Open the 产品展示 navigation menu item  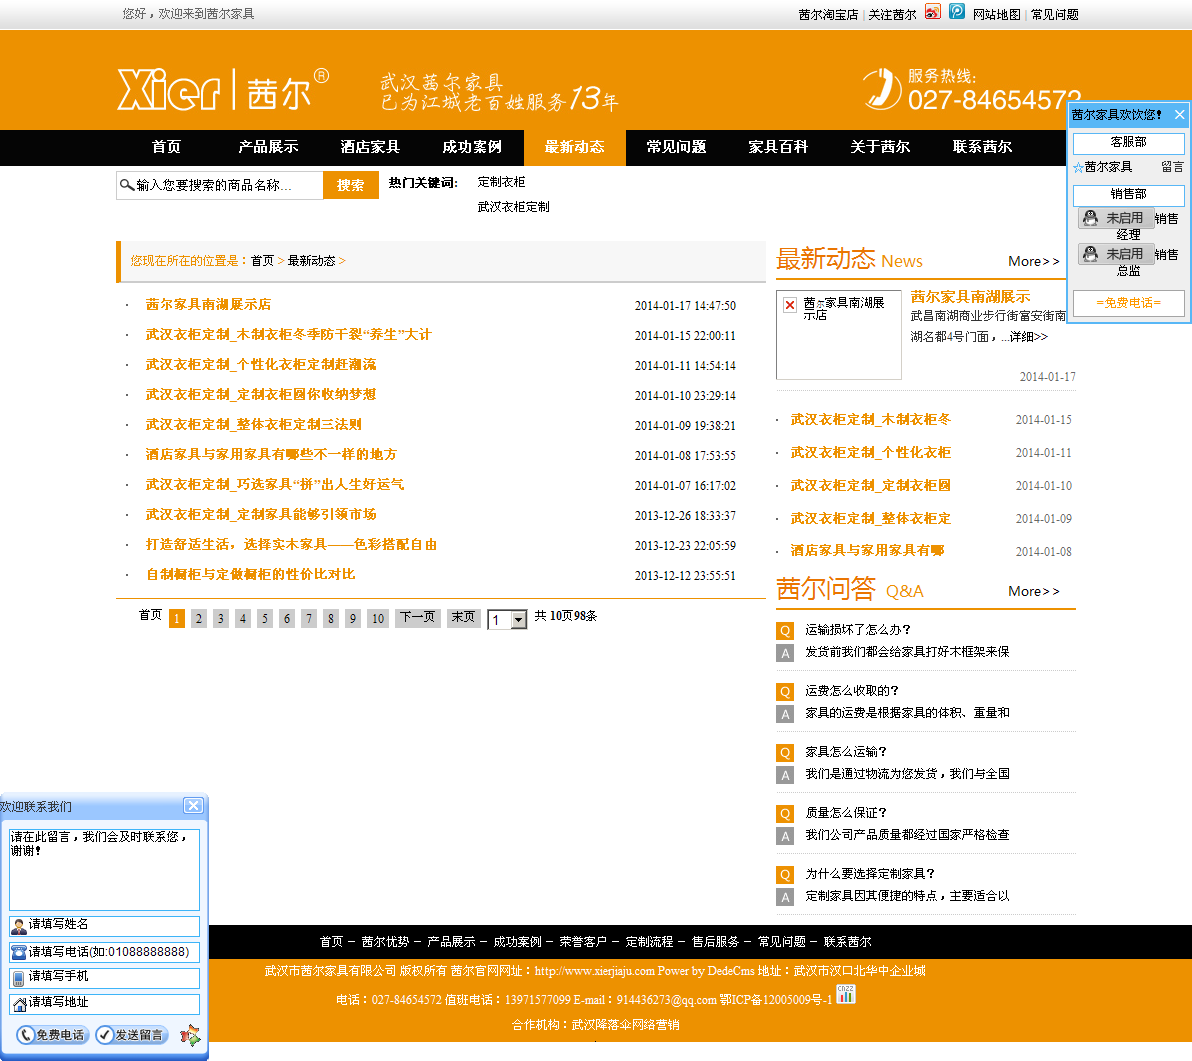pos(268,147)
